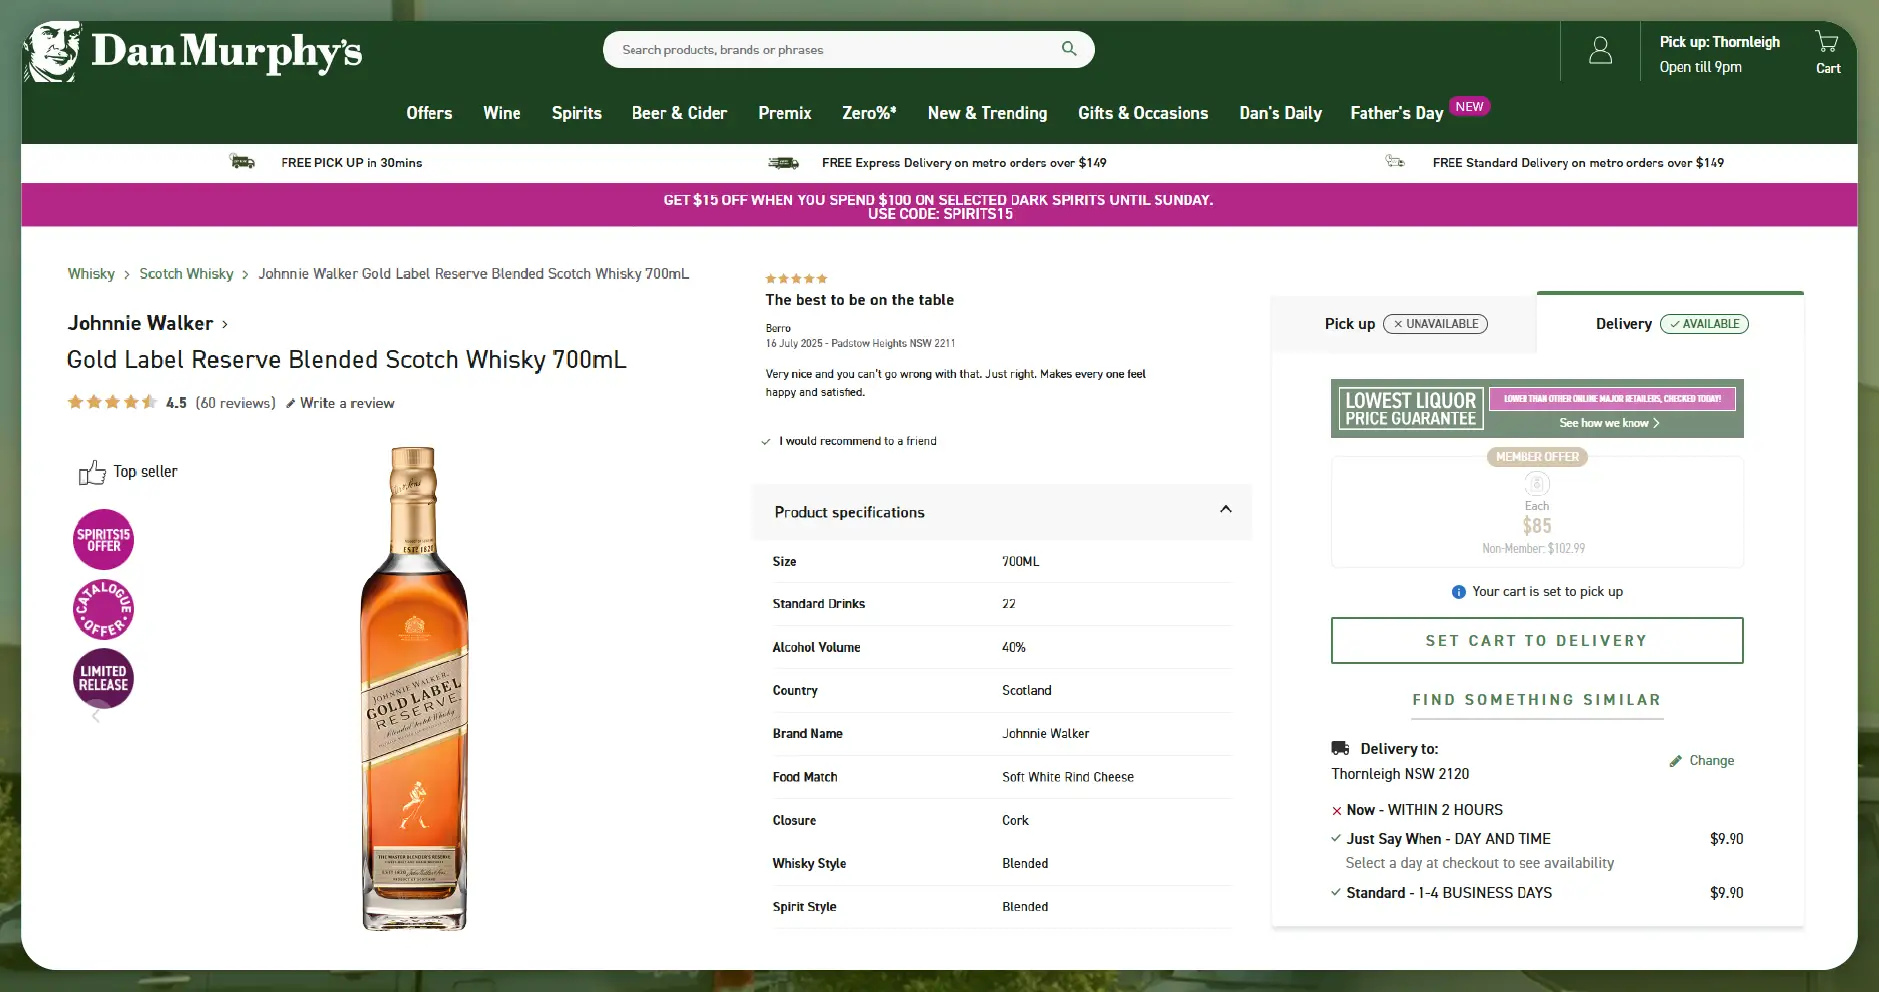Click the Limited Release badge
This screenshot has height=992, width=1879.
pyautogui.click(x=103, y=678)
